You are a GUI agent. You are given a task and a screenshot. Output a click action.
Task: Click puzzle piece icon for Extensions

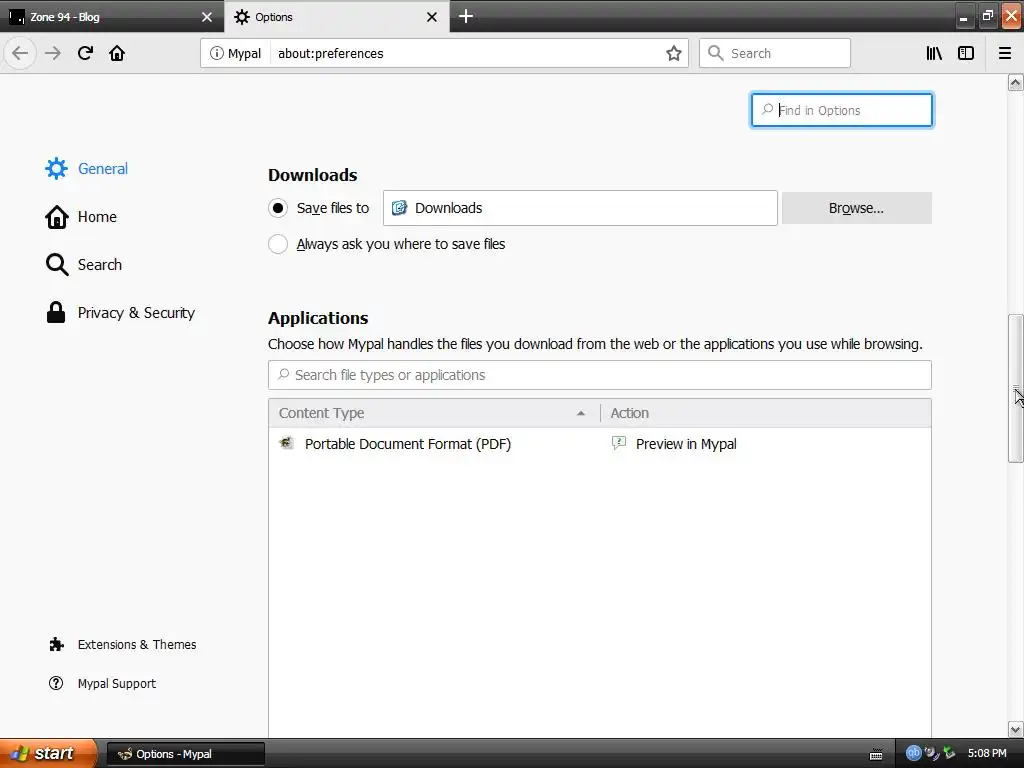(x=56, y=645)
